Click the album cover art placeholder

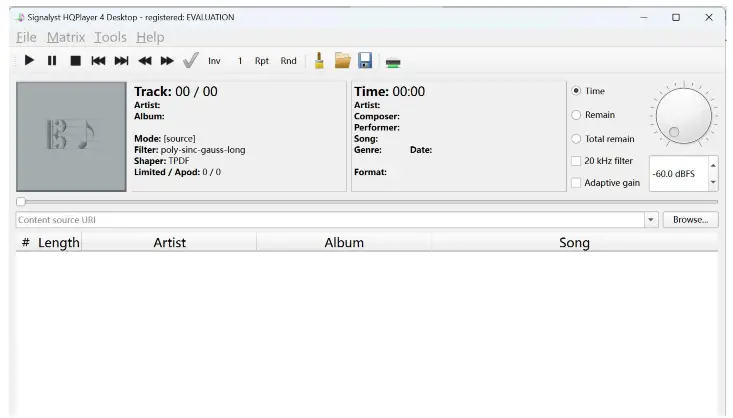tap(71, 137)
